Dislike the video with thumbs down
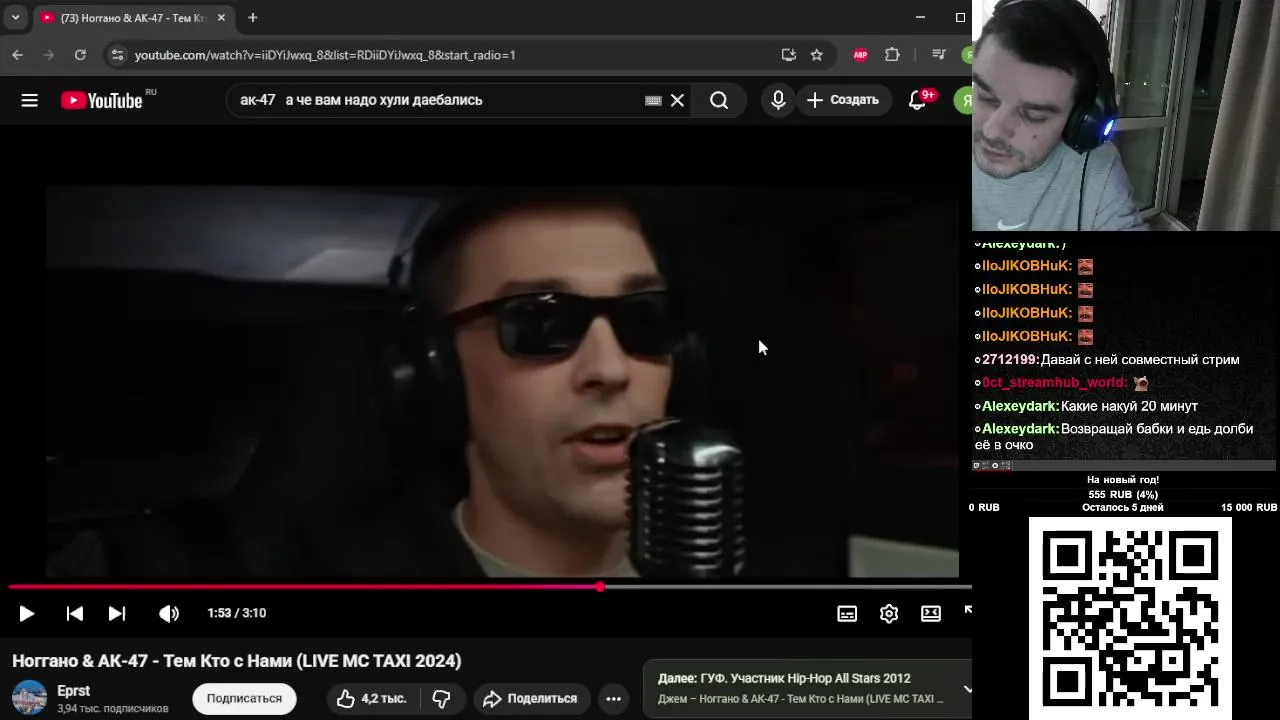Image resolution: width=1280 pixels, height=720 pixels. [441, 698]
